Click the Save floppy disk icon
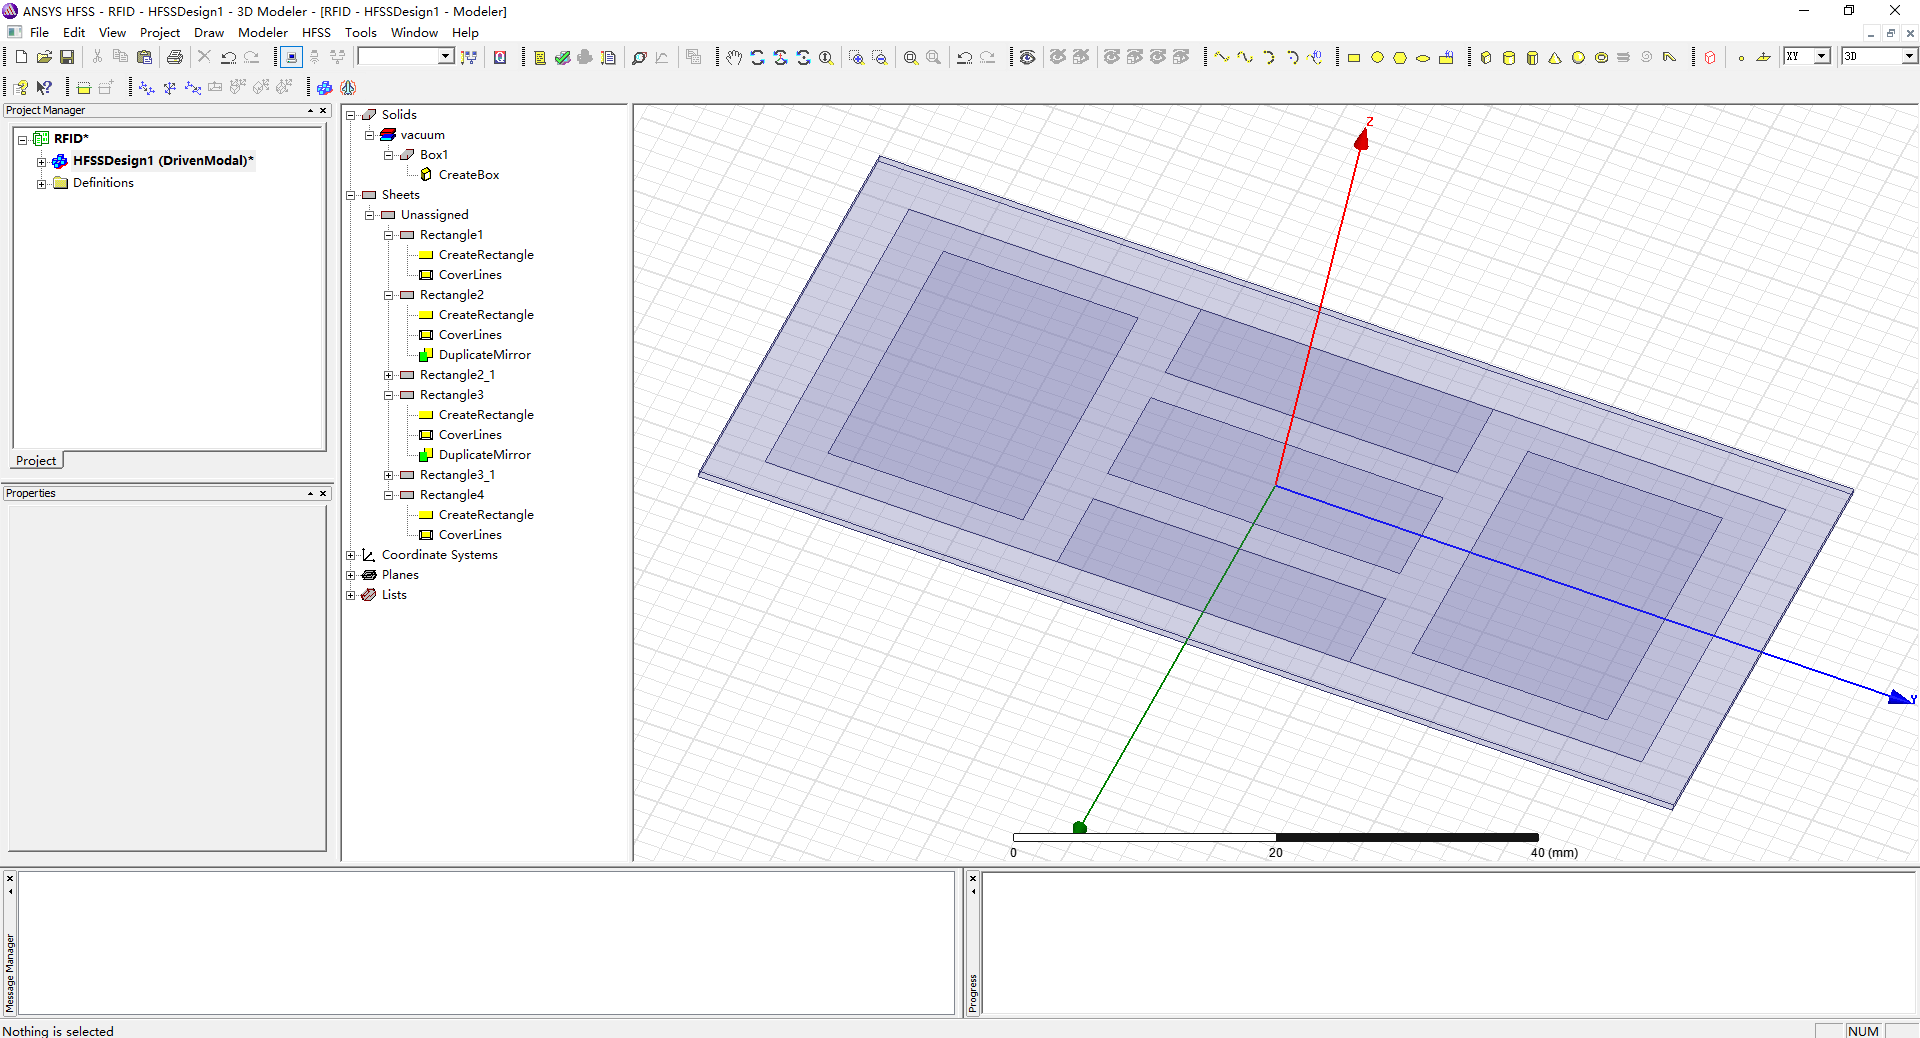Viewport: 1920px width, 1038px height. 67,57
